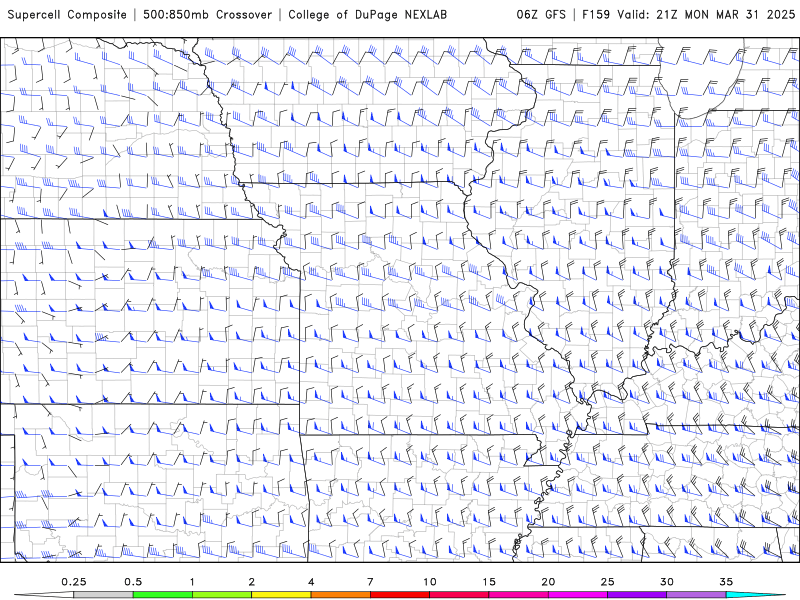Click the legend value 7

pyautogui.click(x=370, y=582)
